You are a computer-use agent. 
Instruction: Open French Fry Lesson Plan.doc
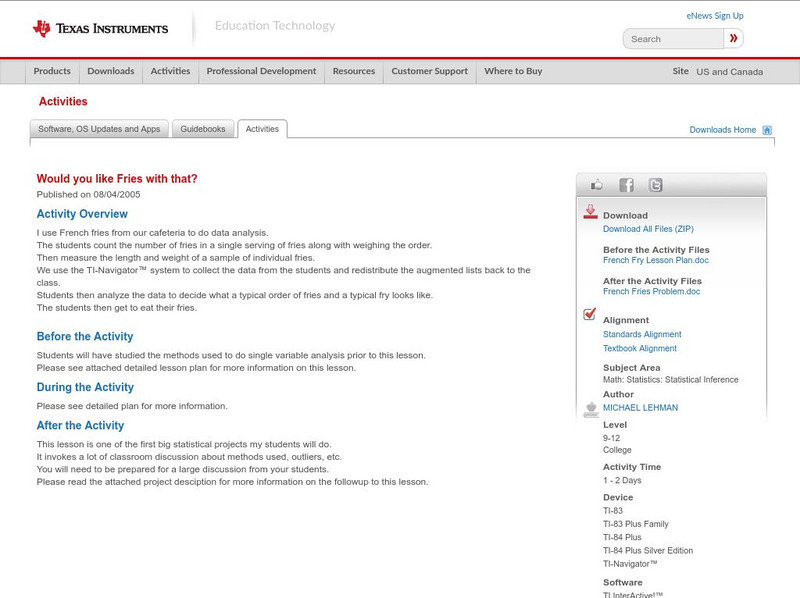pos(655,260)
